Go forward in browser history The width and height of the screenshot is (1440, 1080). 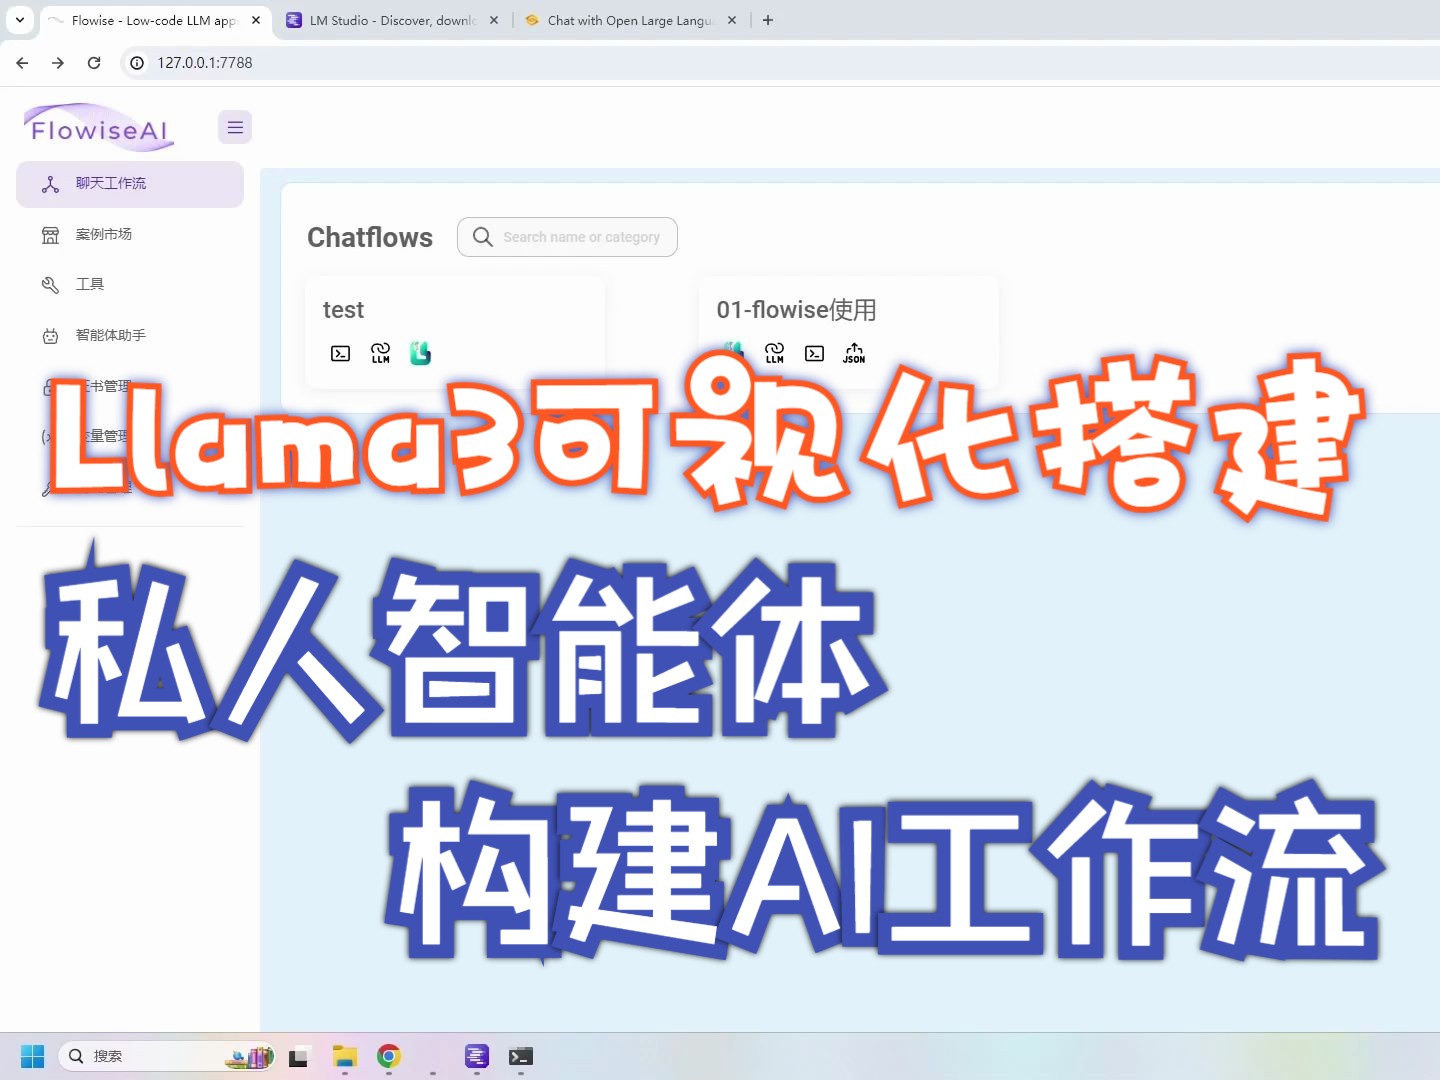point(58,62)
